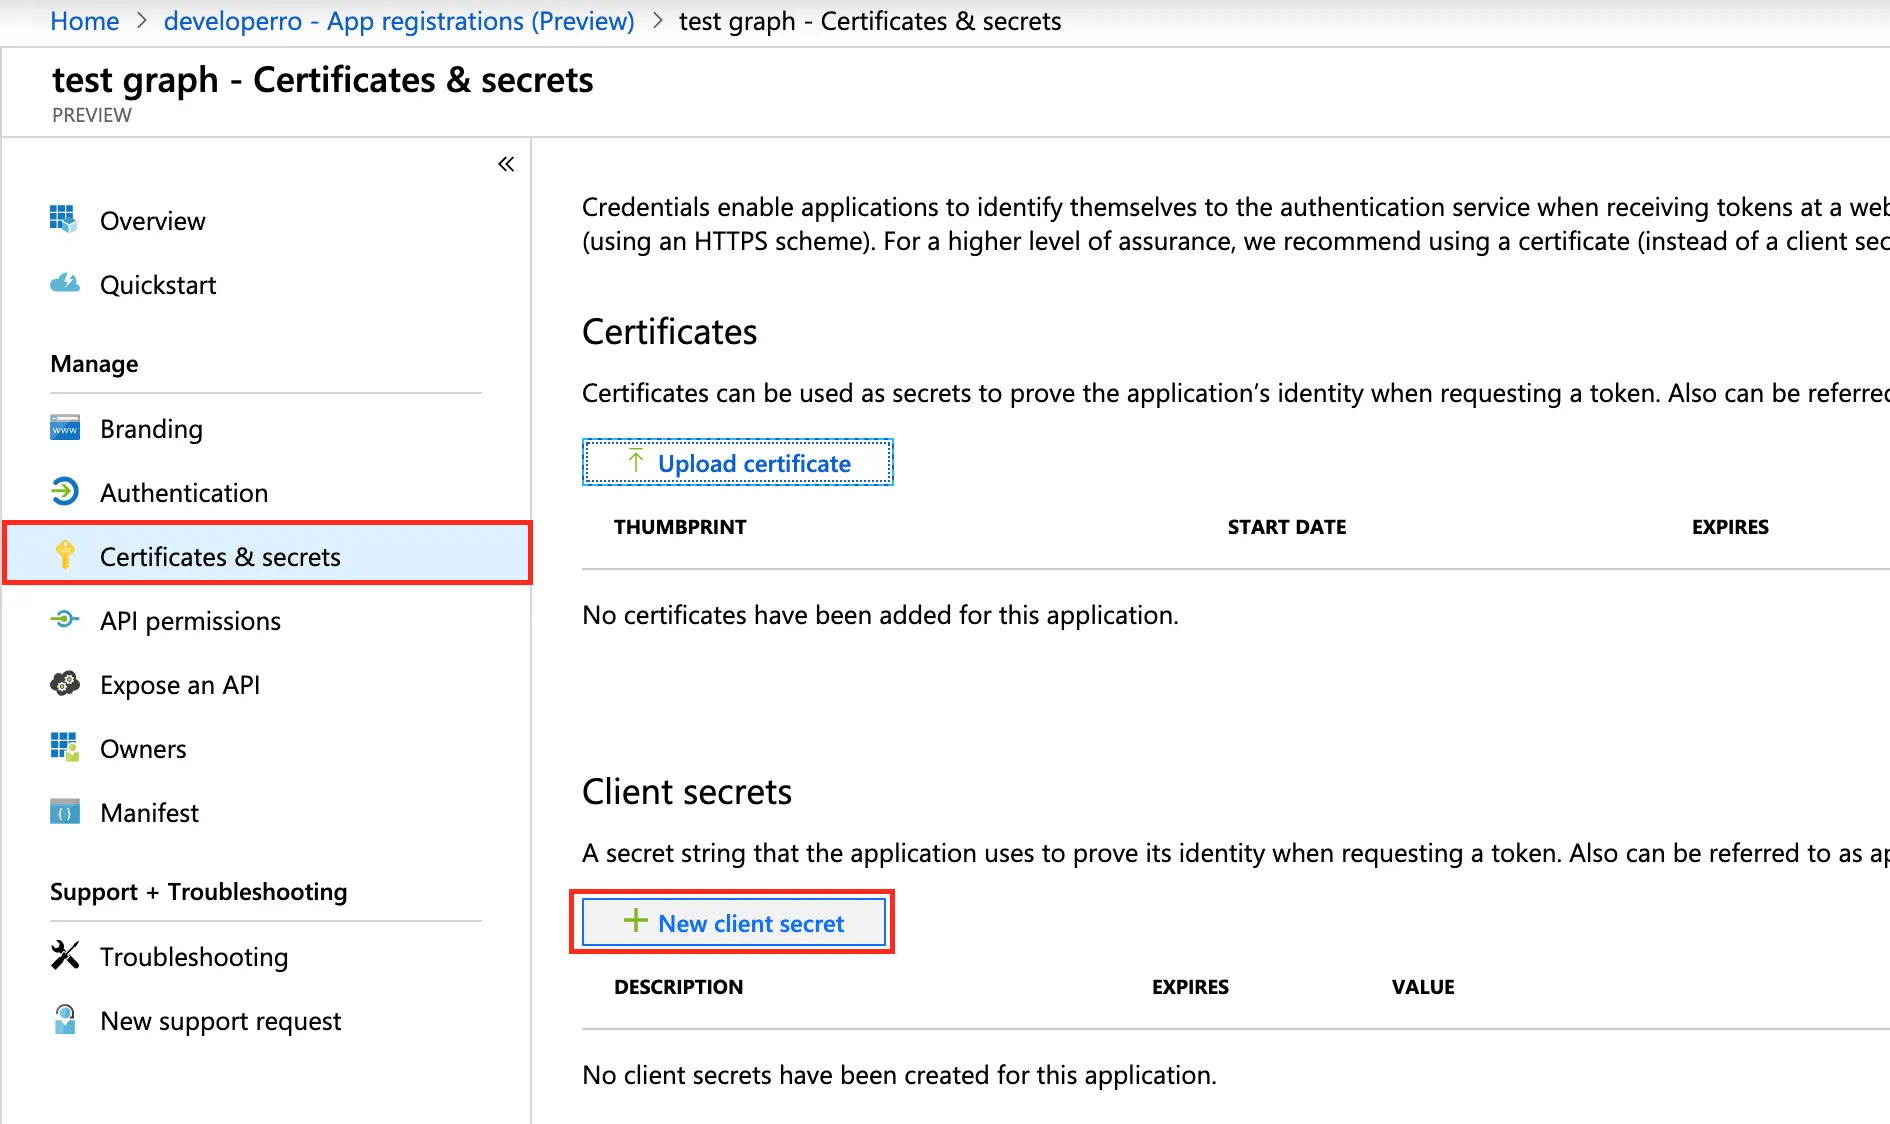Click the Overview grid icon

point(64,219)
